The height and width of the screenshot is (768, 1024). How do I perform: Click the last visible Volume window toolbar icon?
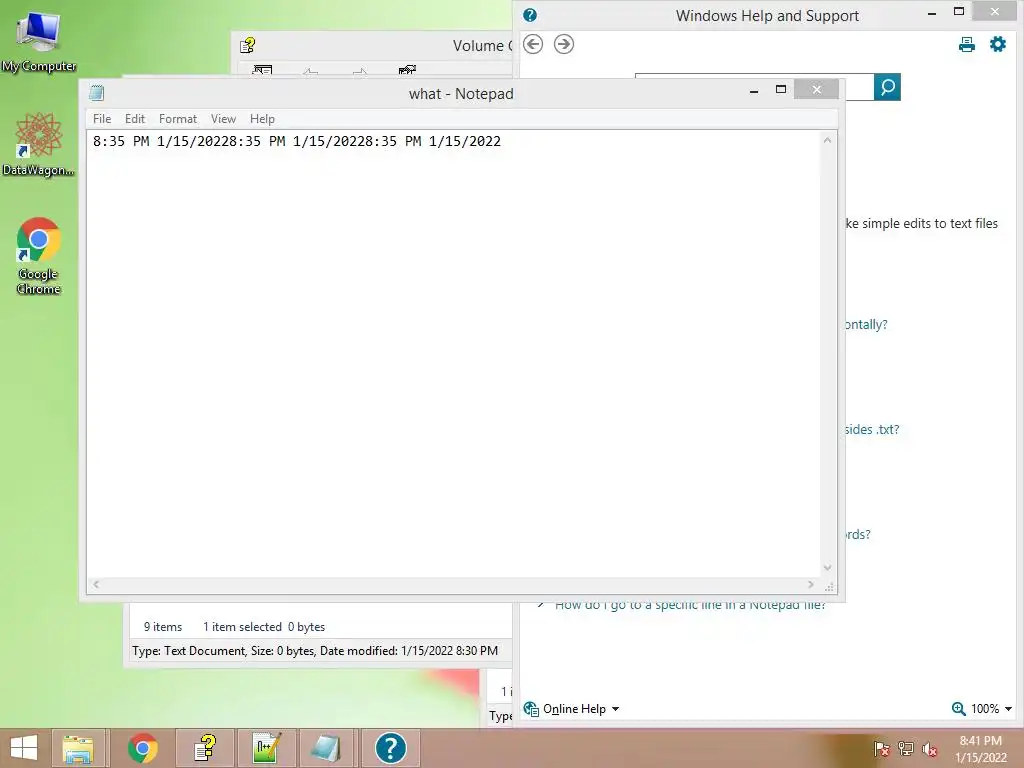click(x=408, y=71)
